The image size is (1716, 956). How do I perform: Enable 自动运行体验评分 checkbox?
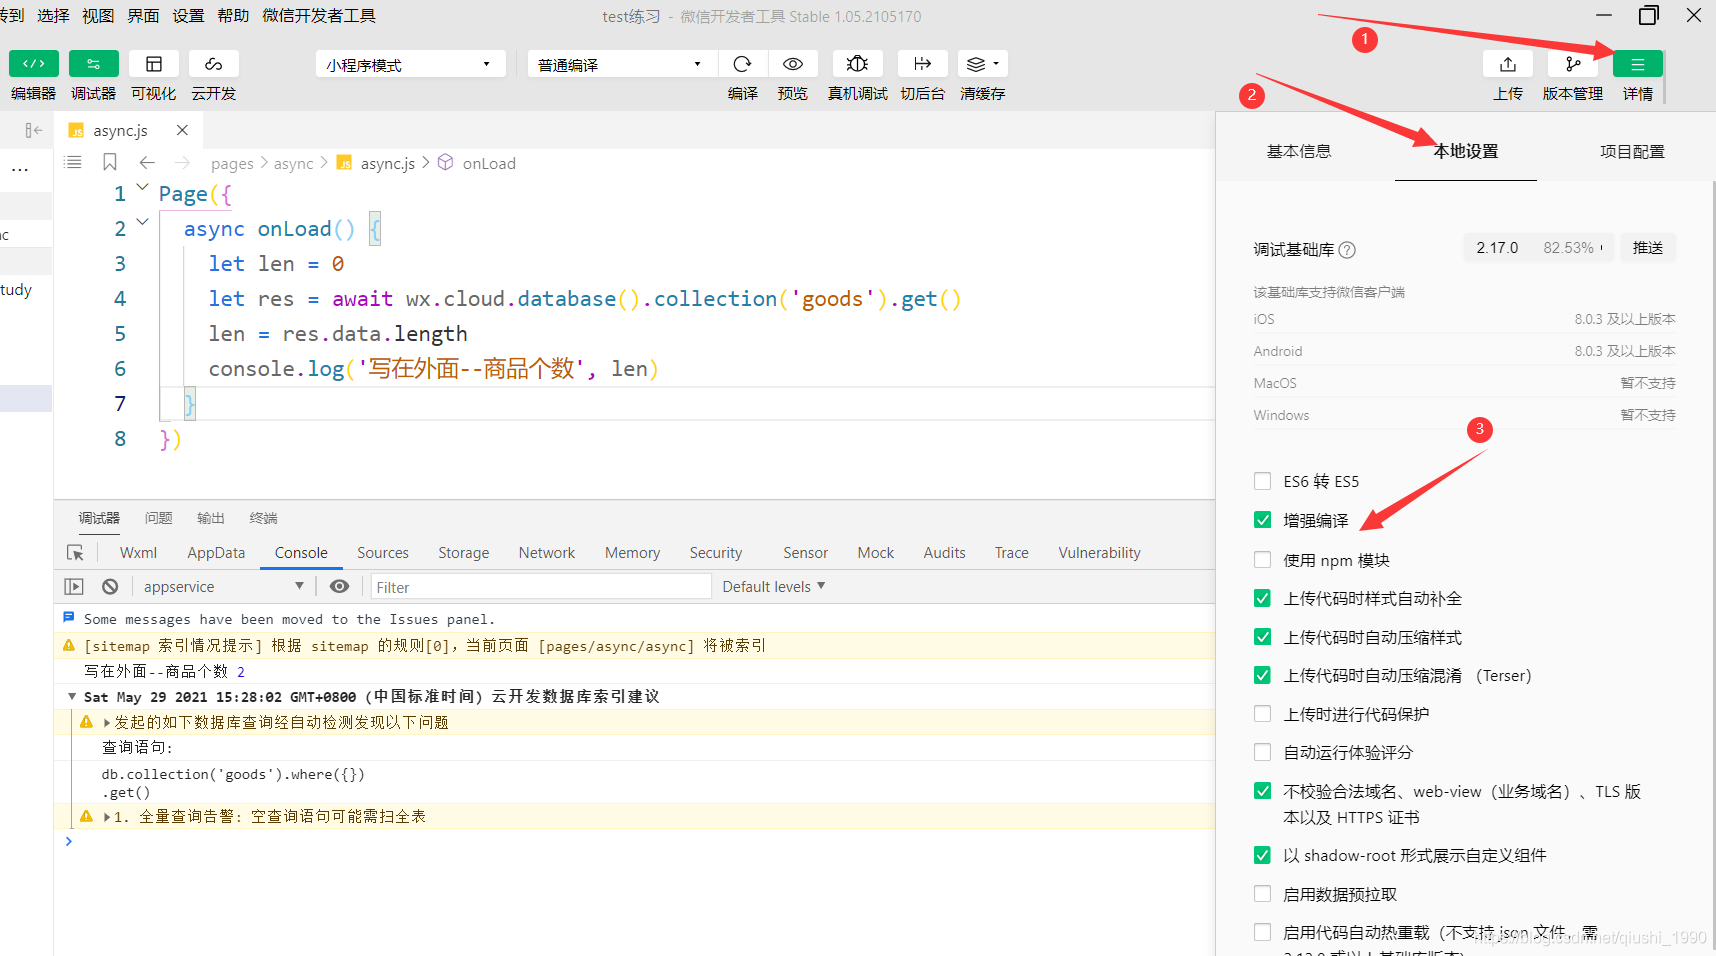click(x=1262, y=752)
